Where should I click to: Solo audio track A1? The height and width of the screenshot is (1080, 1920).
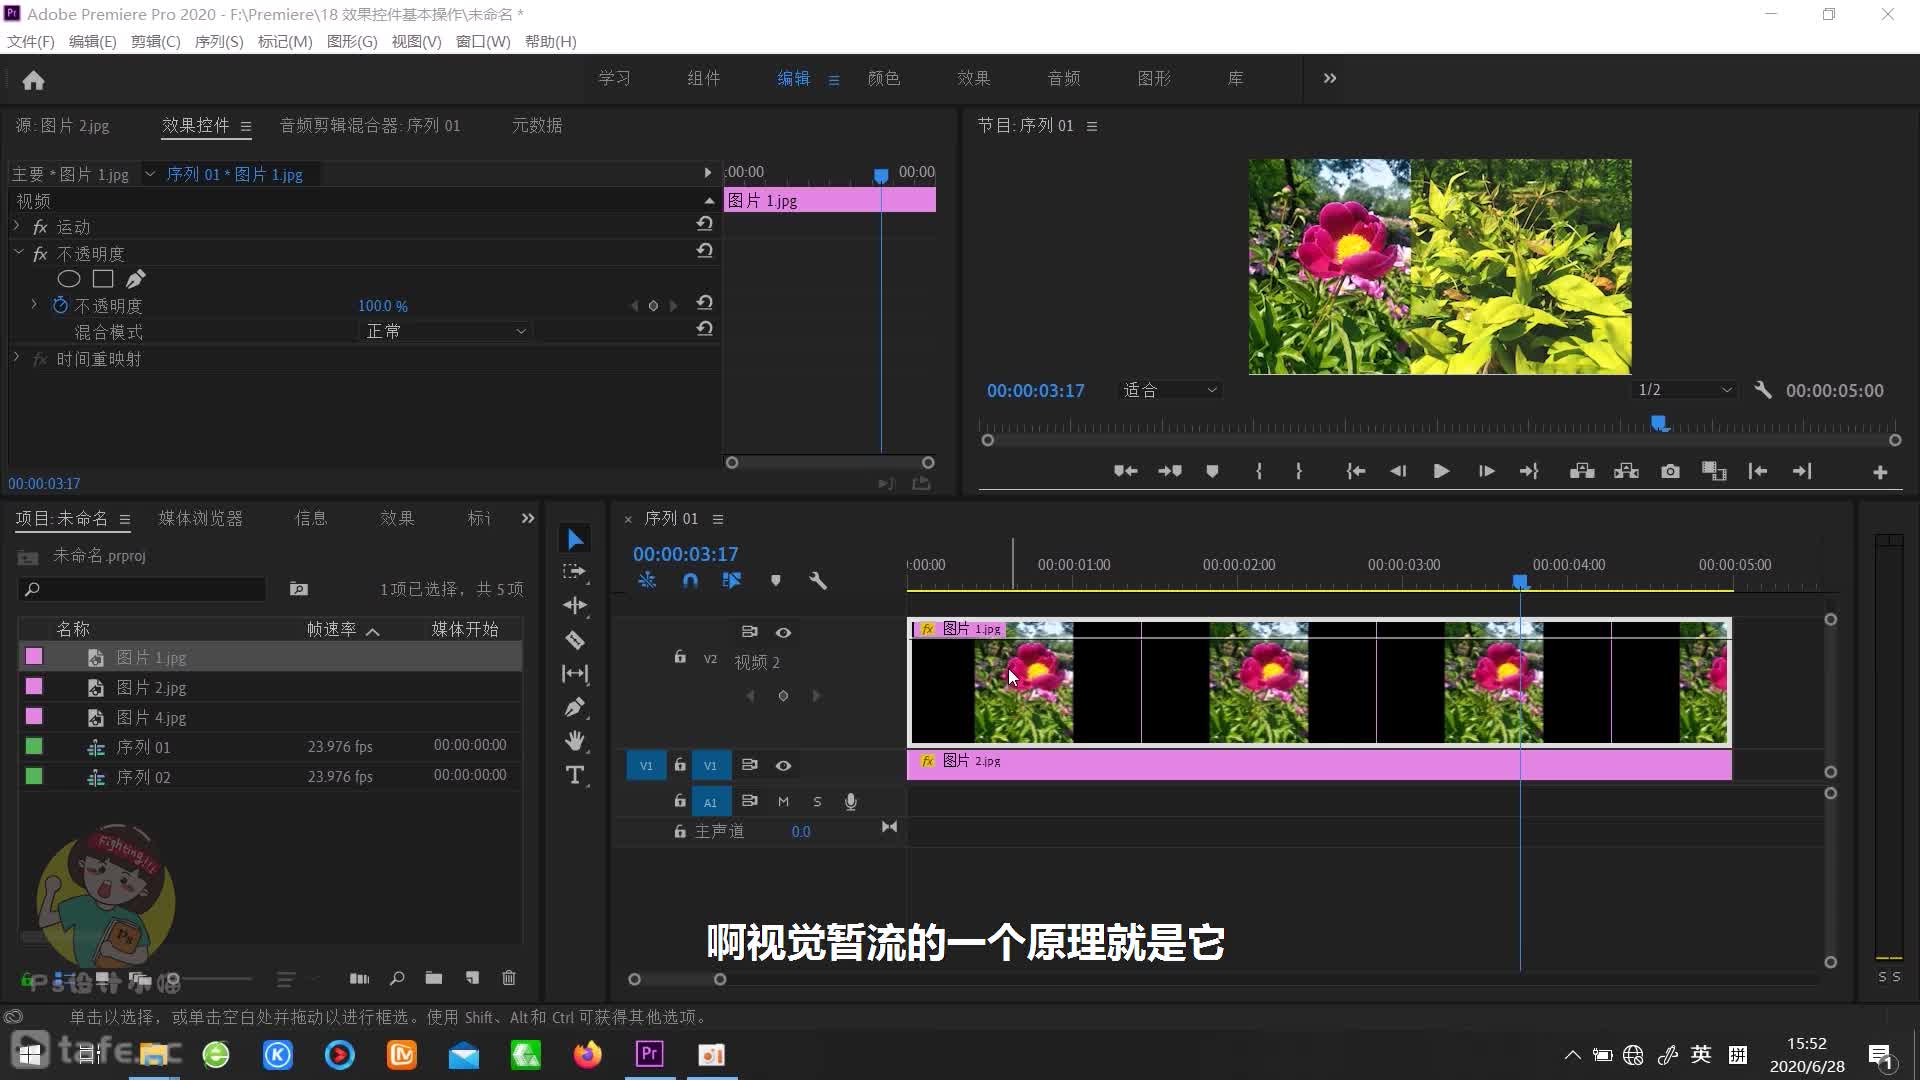coord(817,802)
